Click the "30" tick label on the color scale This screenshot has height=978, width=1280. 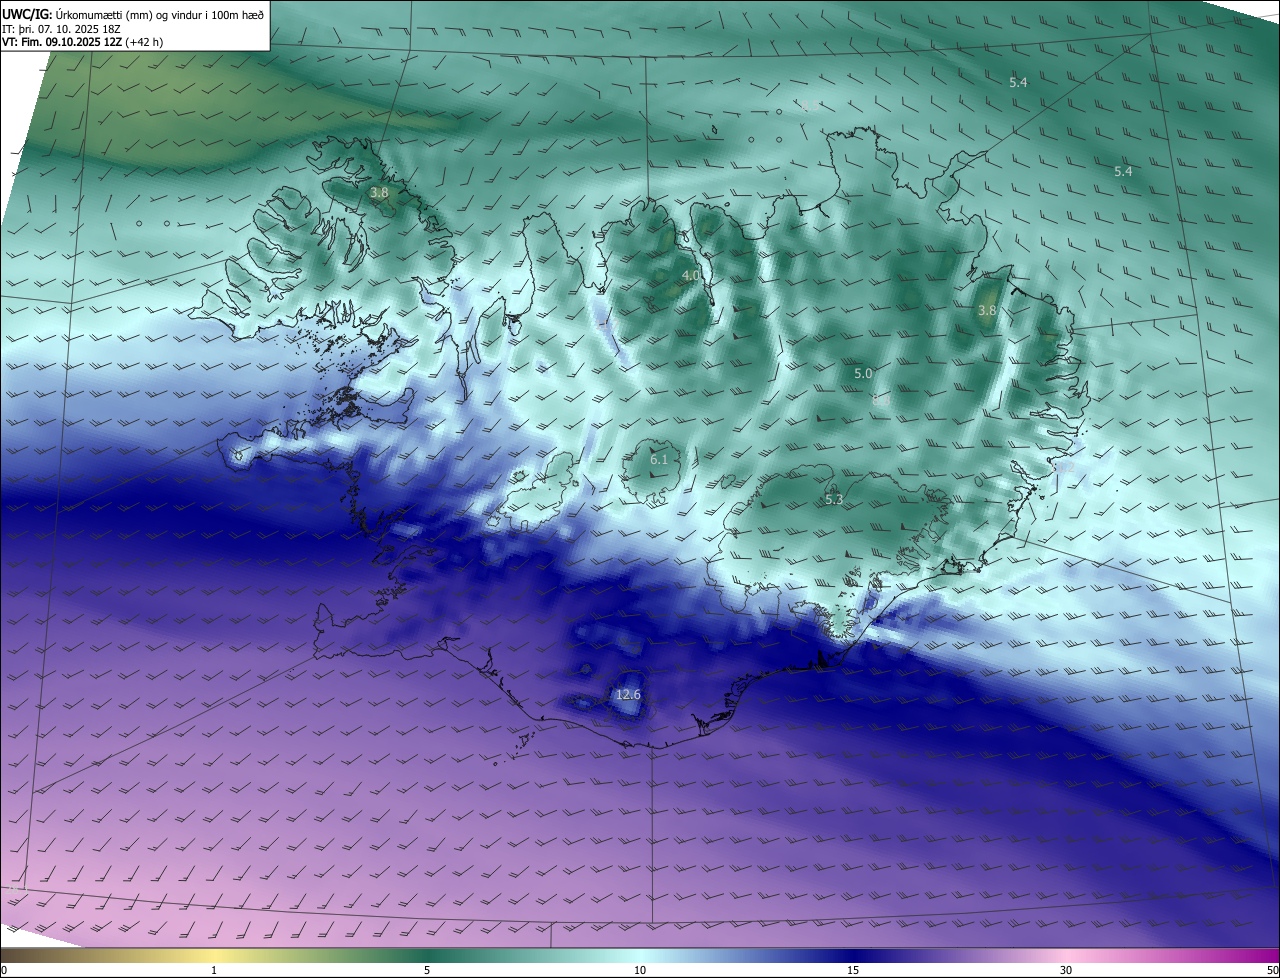(1066, 970)
